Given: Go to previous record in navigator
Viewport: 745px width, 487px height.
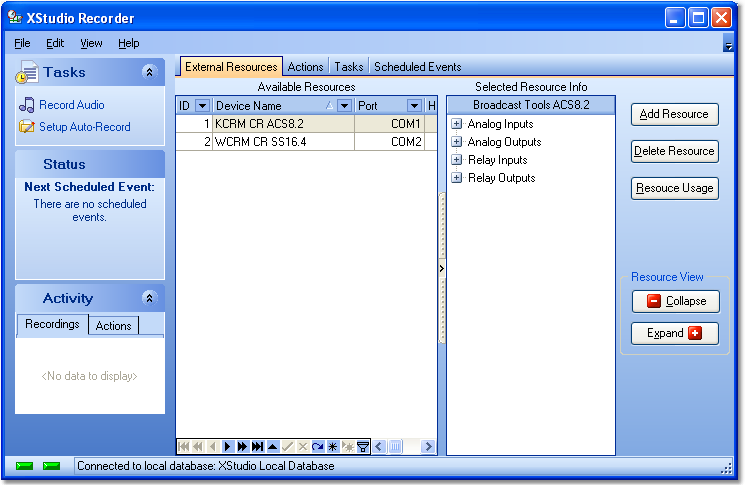Looking at the screenshot, I should (x=212, y=447).
